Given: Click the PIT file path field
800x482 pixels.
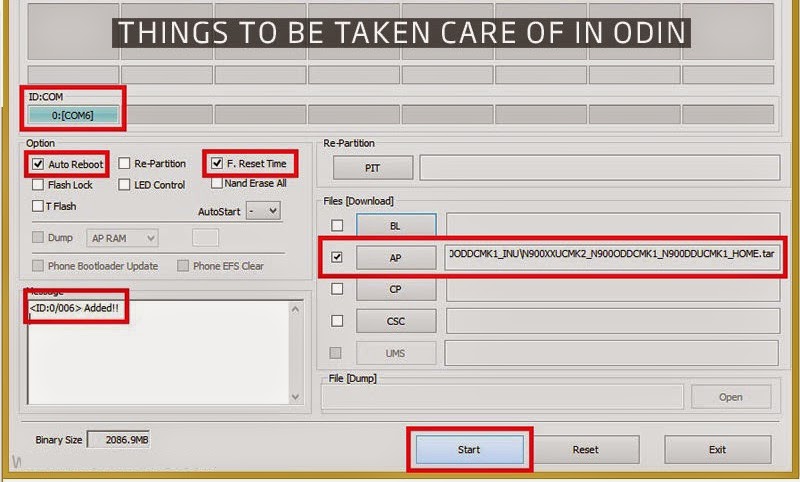Looking at the screenshot, I should pos(599,168).
